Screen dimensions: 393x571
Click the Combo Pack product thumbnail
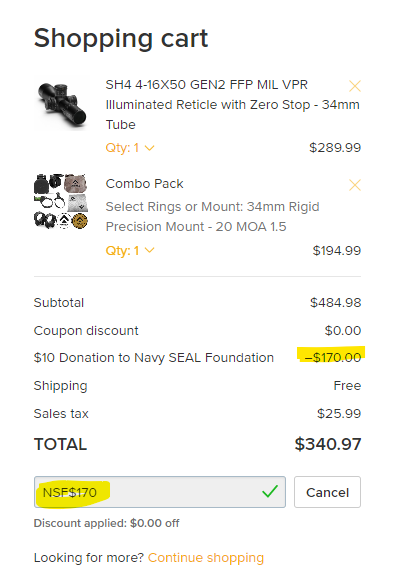click(61, 202)
